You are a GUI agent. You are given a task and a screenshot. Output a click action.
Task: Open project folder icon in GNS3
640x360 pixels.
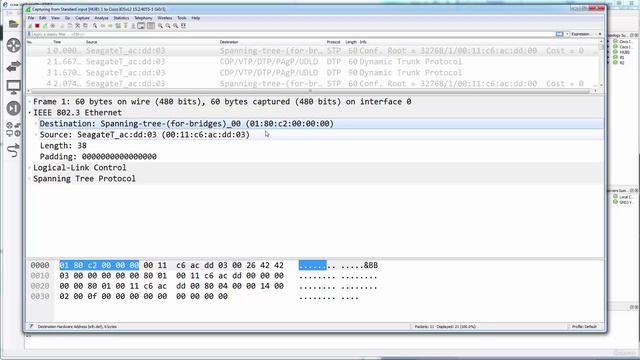click(x=13, y=24)
